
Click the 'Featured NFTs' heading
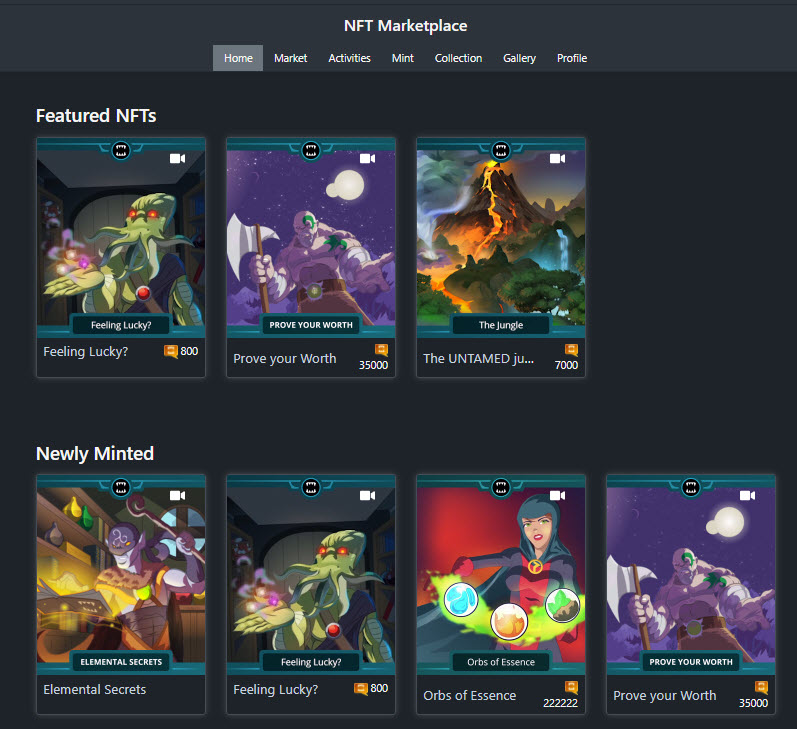coord(96,116)
